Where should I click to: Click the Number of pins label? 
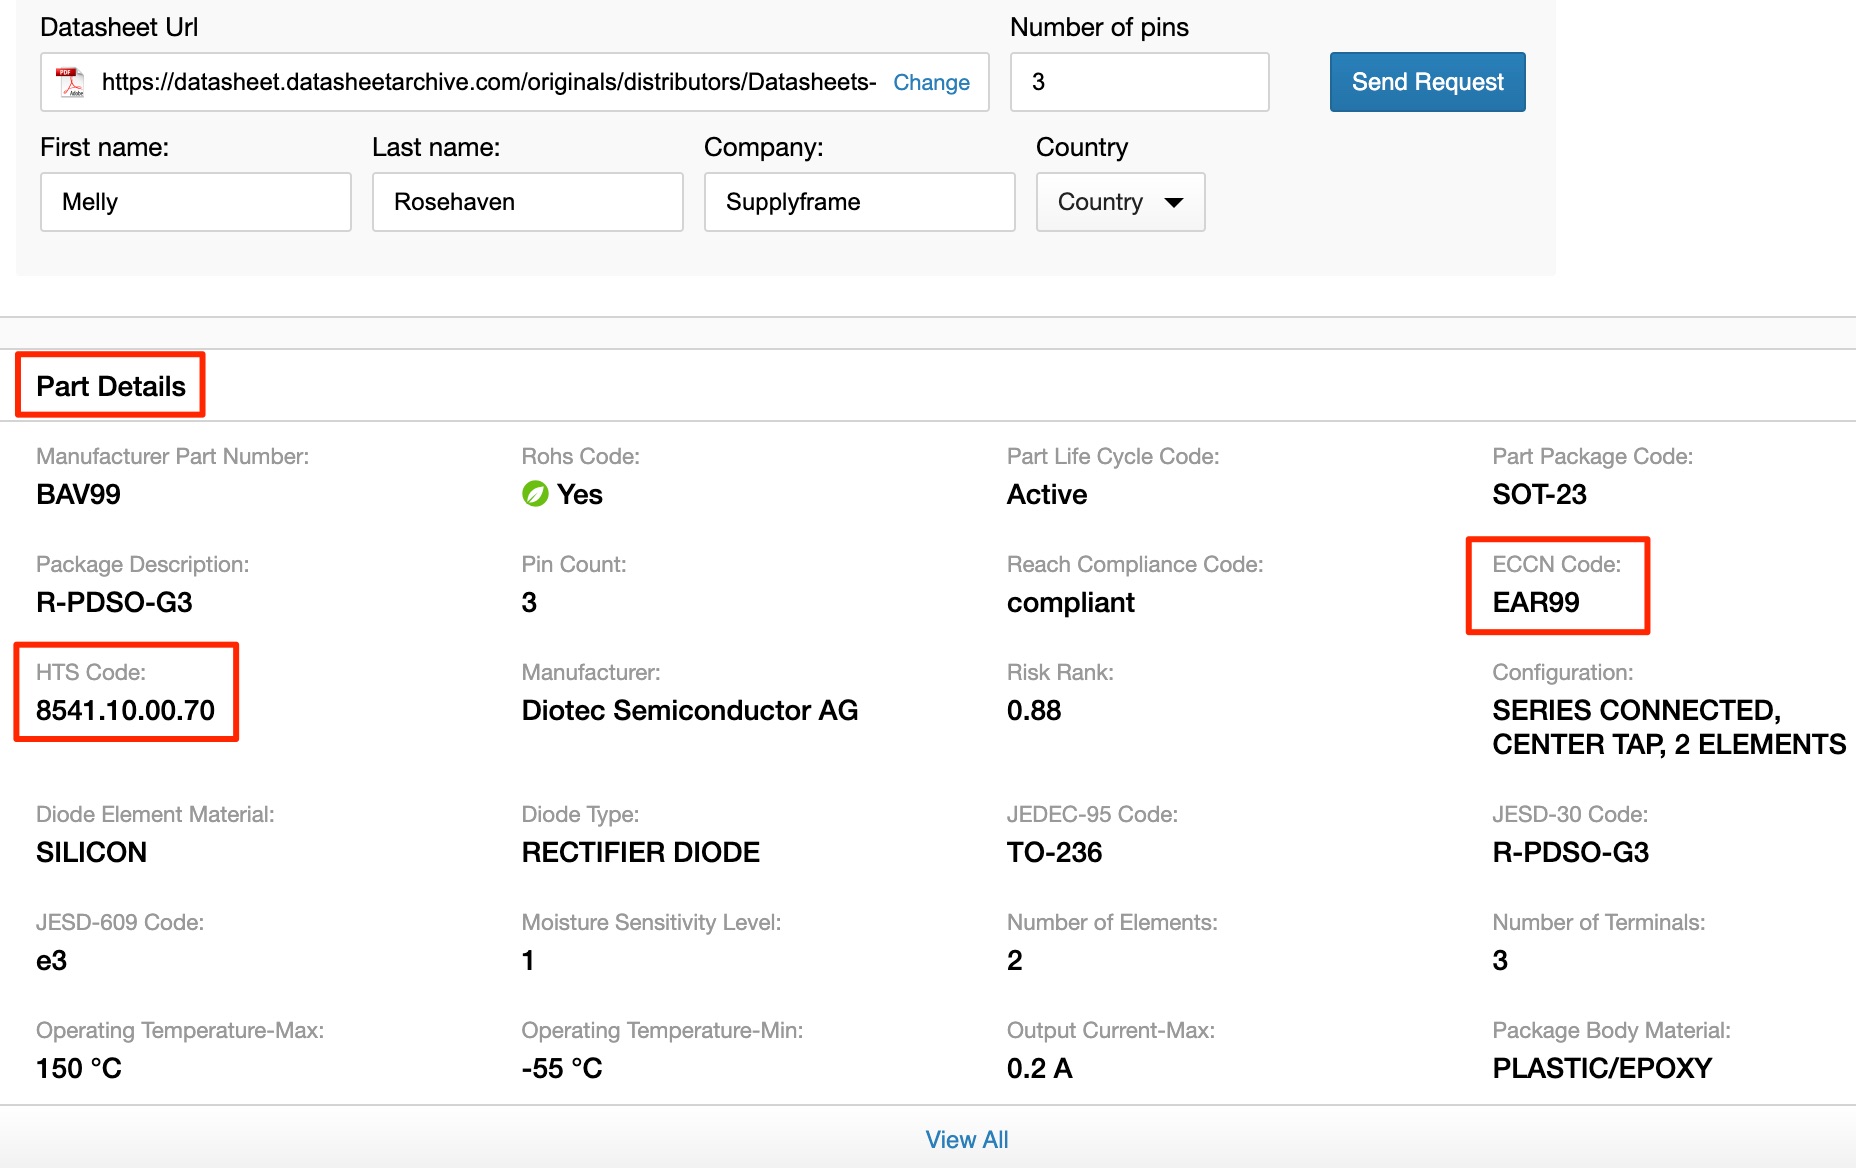pos(1099,27)
